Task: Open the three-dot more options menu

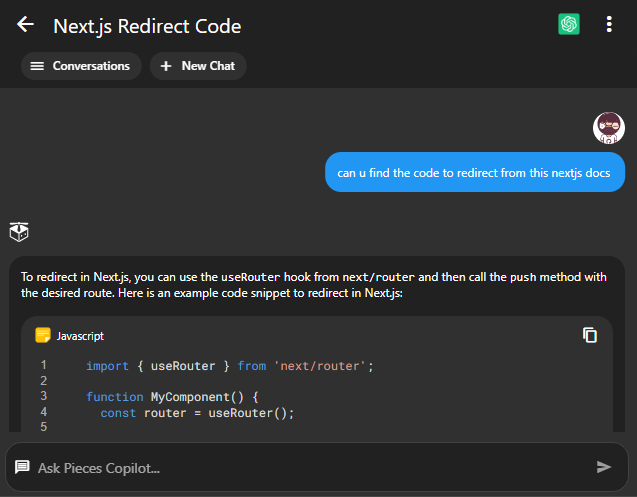Action: coord(609,25)
